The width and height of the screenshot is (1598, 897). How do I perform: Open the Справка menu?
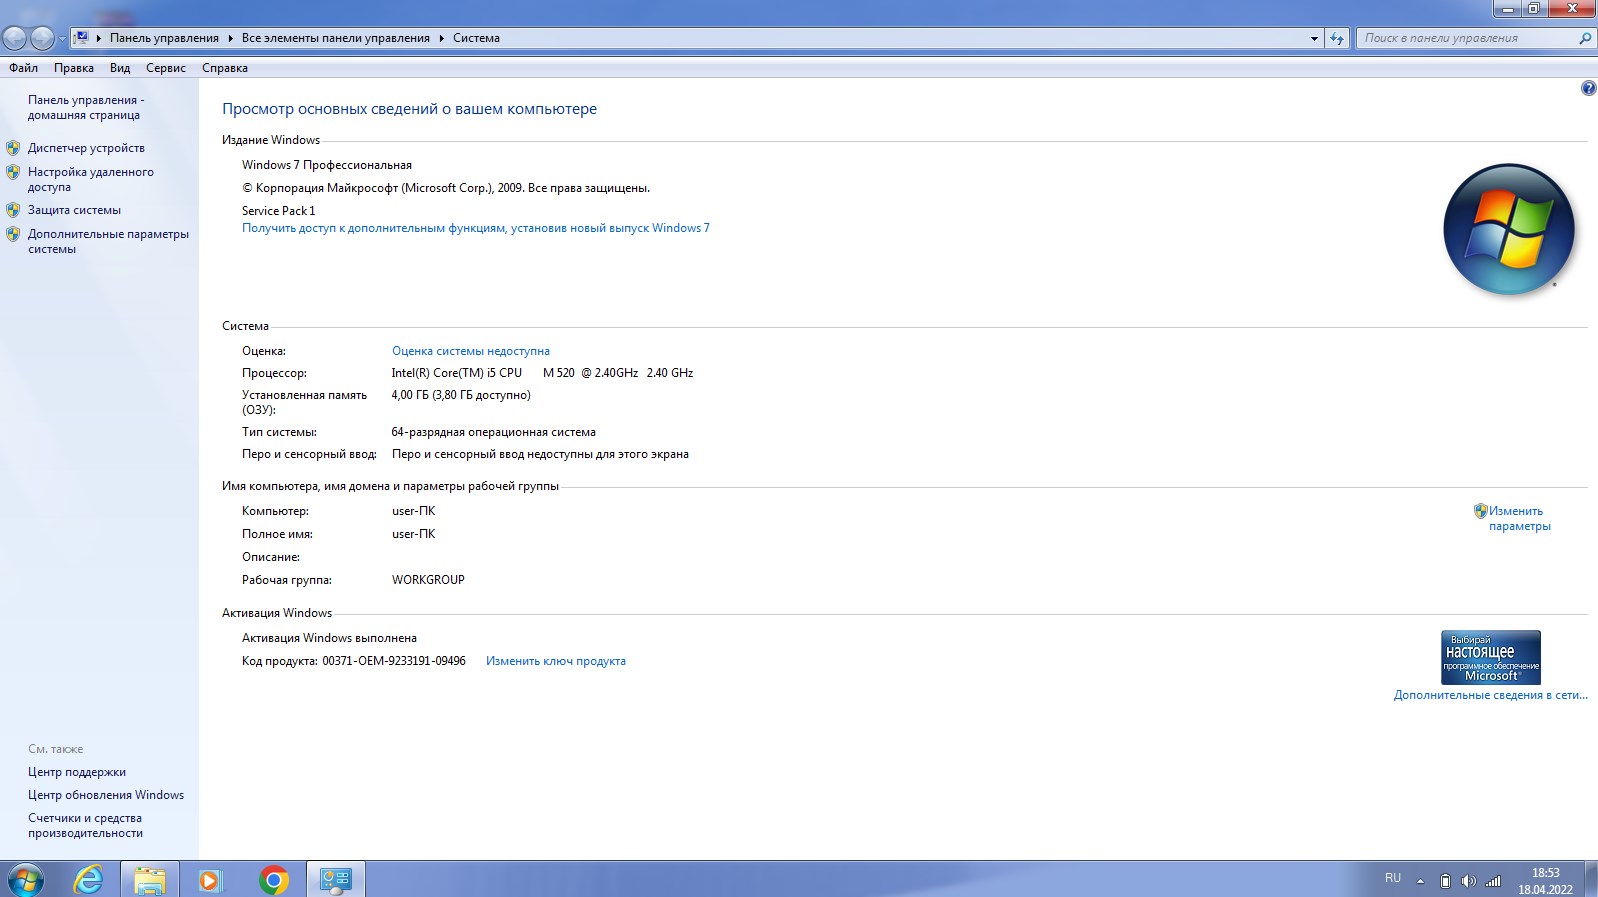point(225,68)
